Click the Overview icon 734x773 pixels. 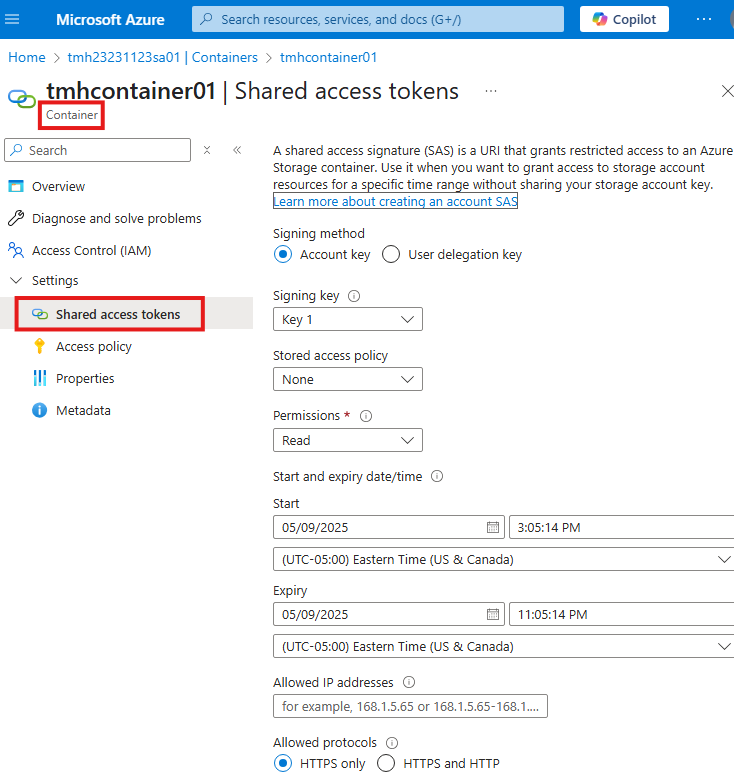(x=16, y=186)
